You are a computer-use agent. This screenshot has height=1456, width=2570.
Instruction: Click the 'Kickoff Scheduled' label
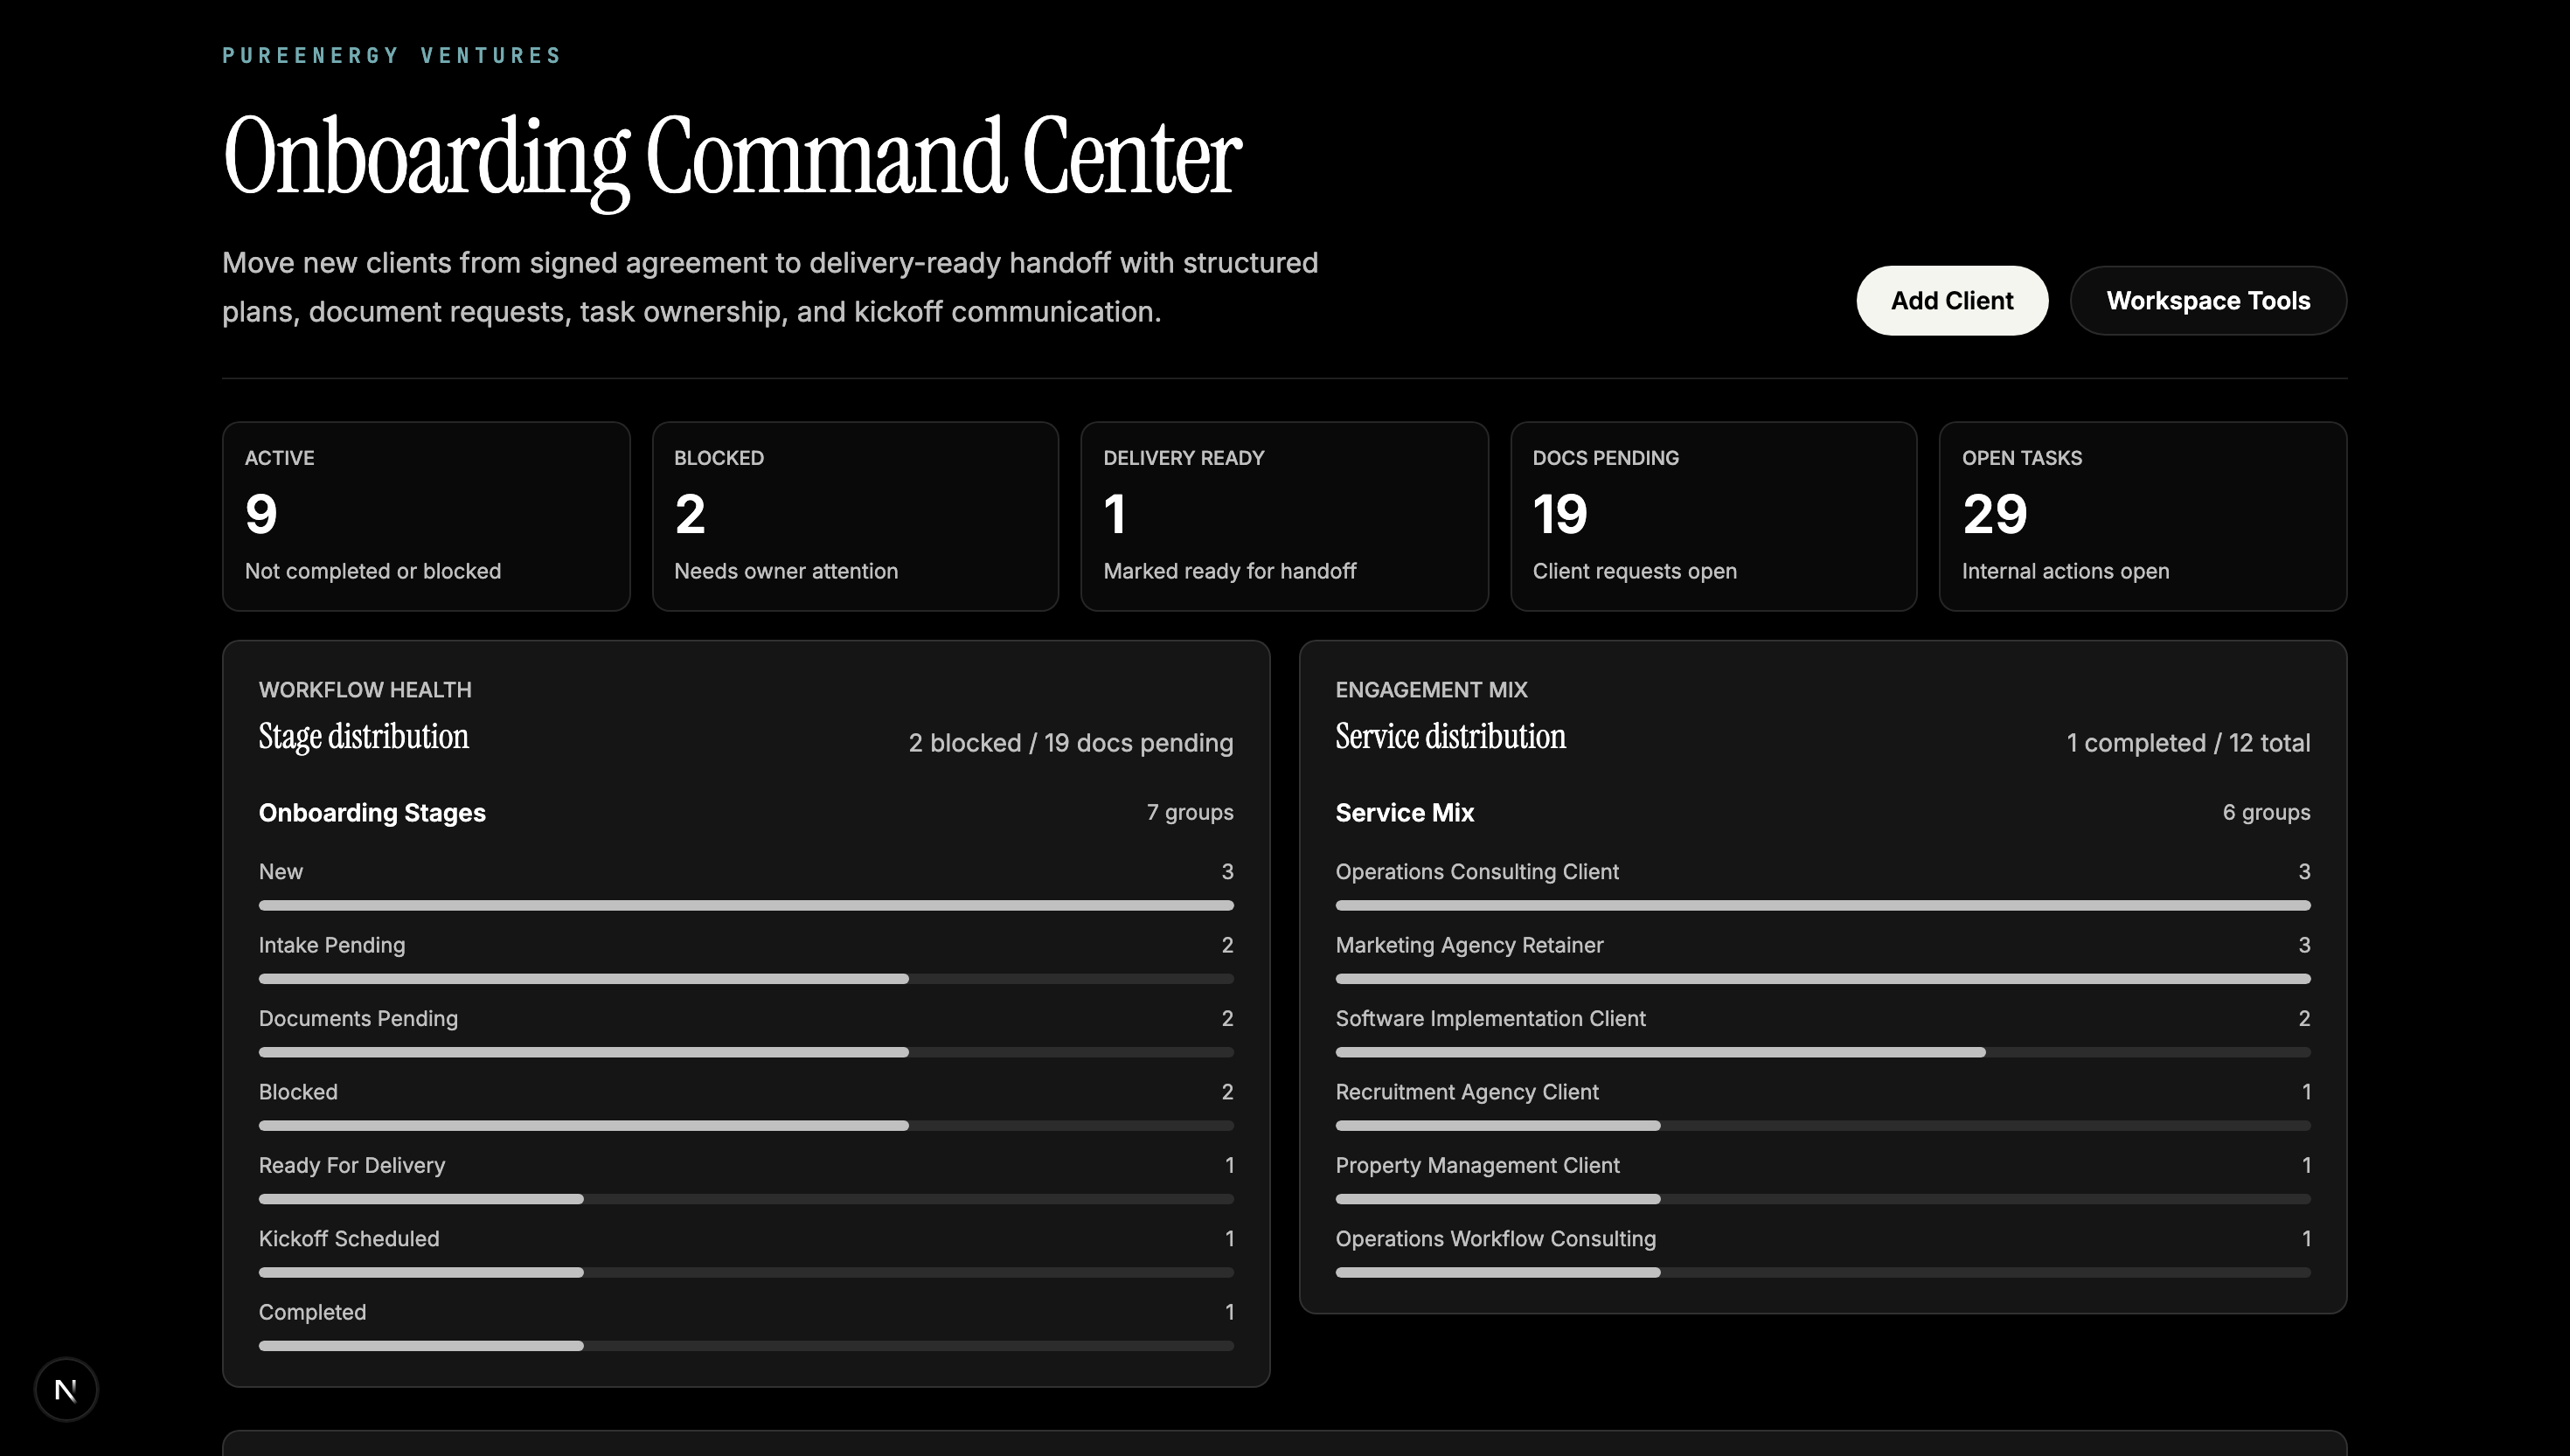click(349, 1238)
